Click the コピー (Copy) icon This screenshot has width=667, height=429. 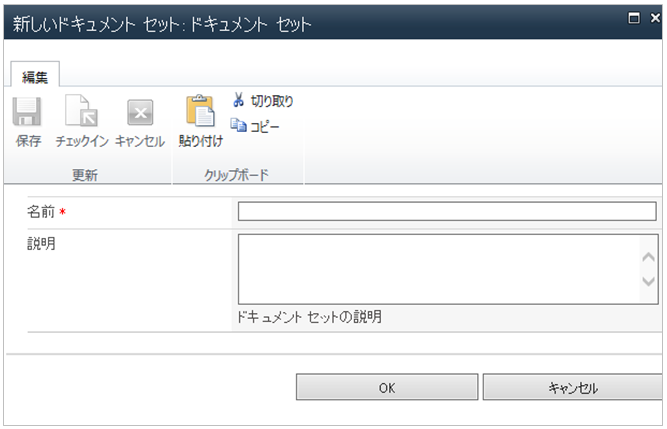point(239,126)
